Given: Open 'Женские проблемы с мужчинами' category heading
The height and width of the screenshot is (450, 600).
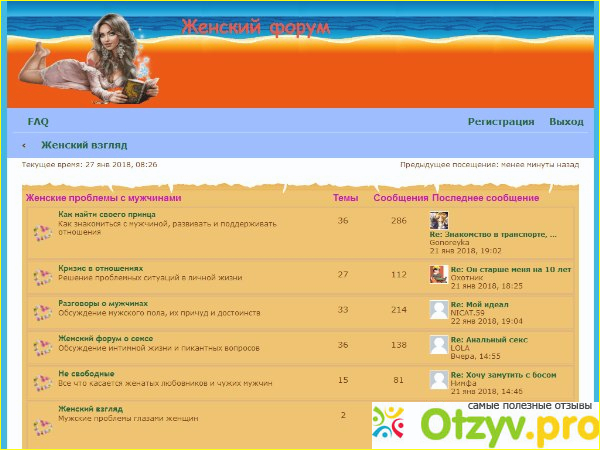Looking at the screenshot, I should [103, 198].
